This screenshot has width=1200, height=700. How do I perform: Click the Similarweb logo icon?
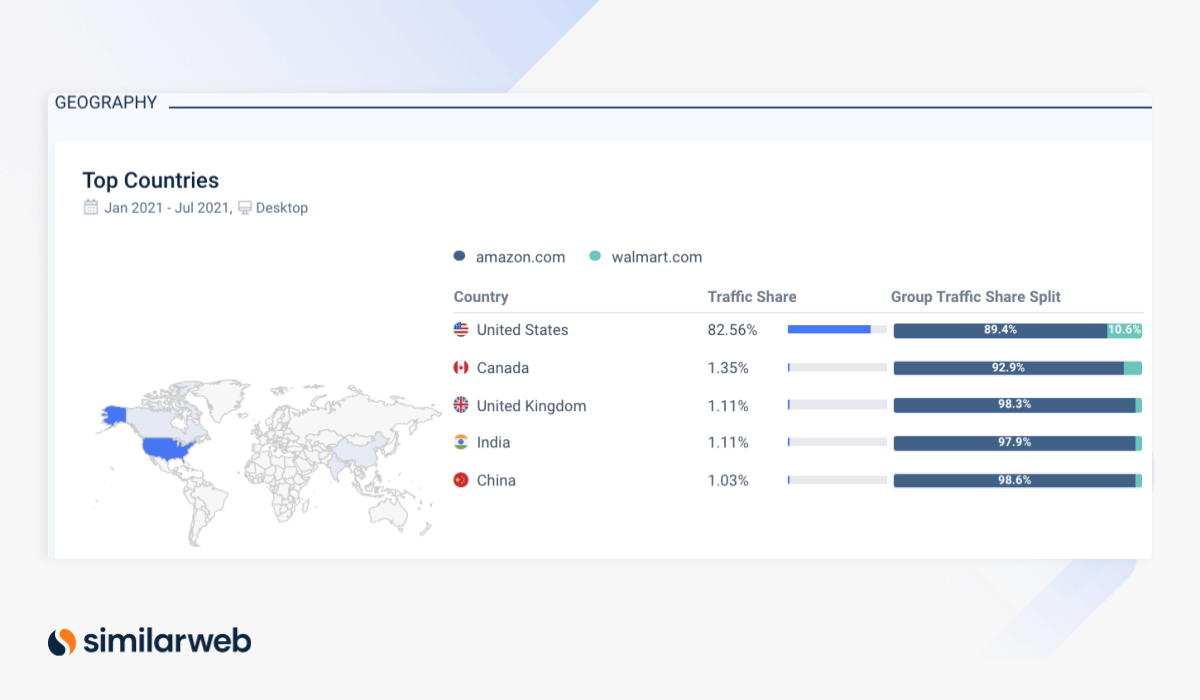tap(62, 641)
